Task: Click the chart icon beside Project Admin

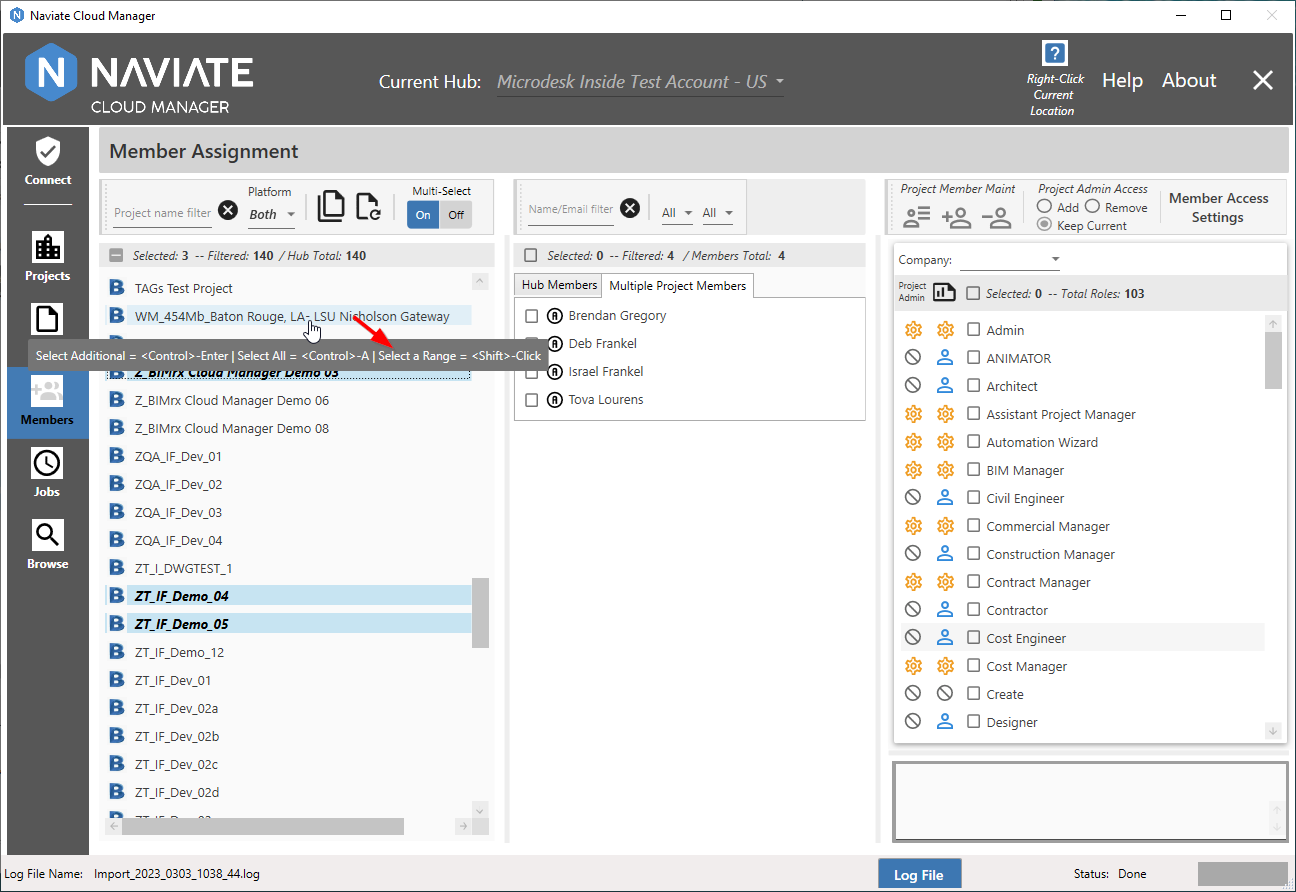Action: point(945,293)
